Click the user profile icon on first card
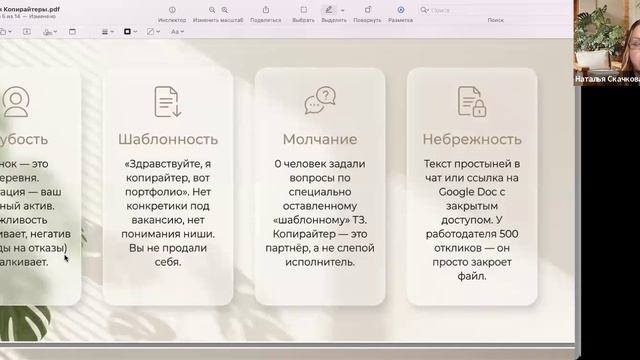640x360 pixels. pyautogui.click(x=16, y=102)
